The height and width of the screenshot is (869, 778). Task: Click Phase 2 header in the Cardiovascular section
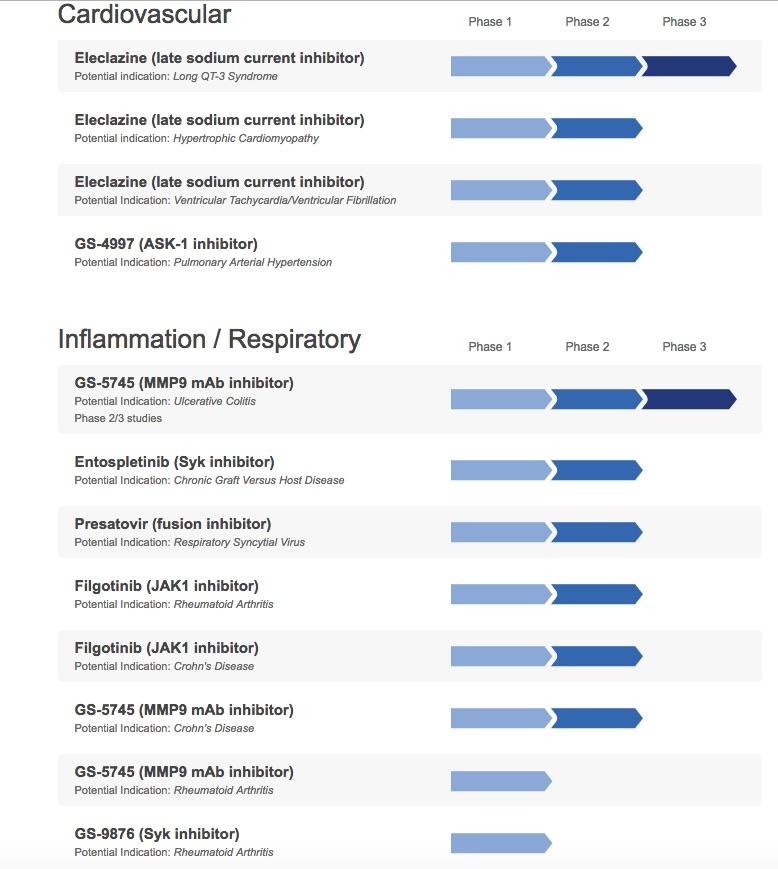pyautogui.click(x=587, y=22)
